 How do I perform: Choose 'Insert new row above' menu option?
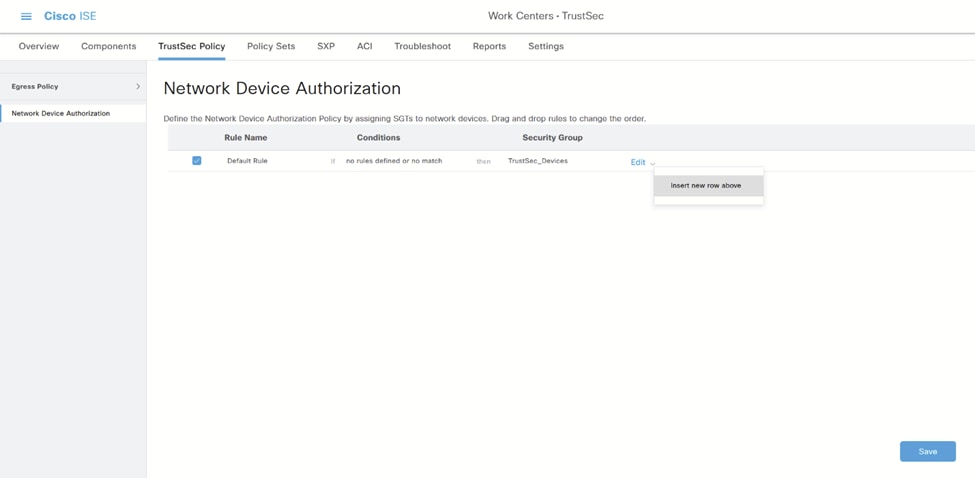(x=708, y=186)
